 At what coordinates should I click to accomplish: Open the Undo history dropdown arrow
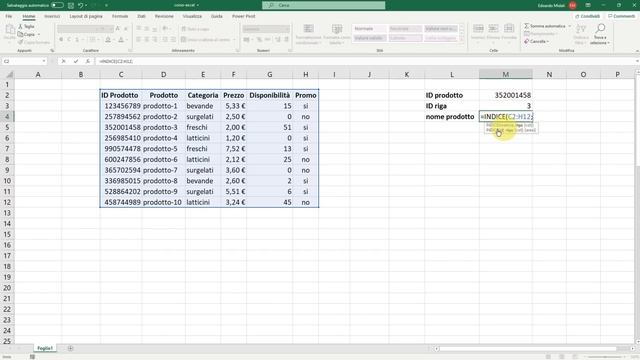coord(86,5)
